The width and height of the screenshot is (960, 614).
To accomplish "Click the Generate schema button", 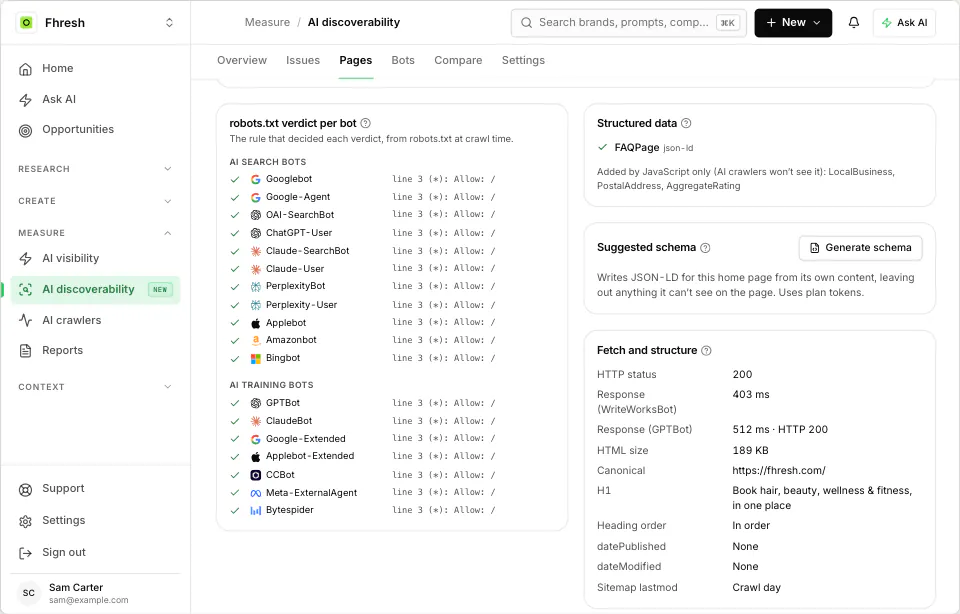I will pyautogui.click(x=860, y=248).
